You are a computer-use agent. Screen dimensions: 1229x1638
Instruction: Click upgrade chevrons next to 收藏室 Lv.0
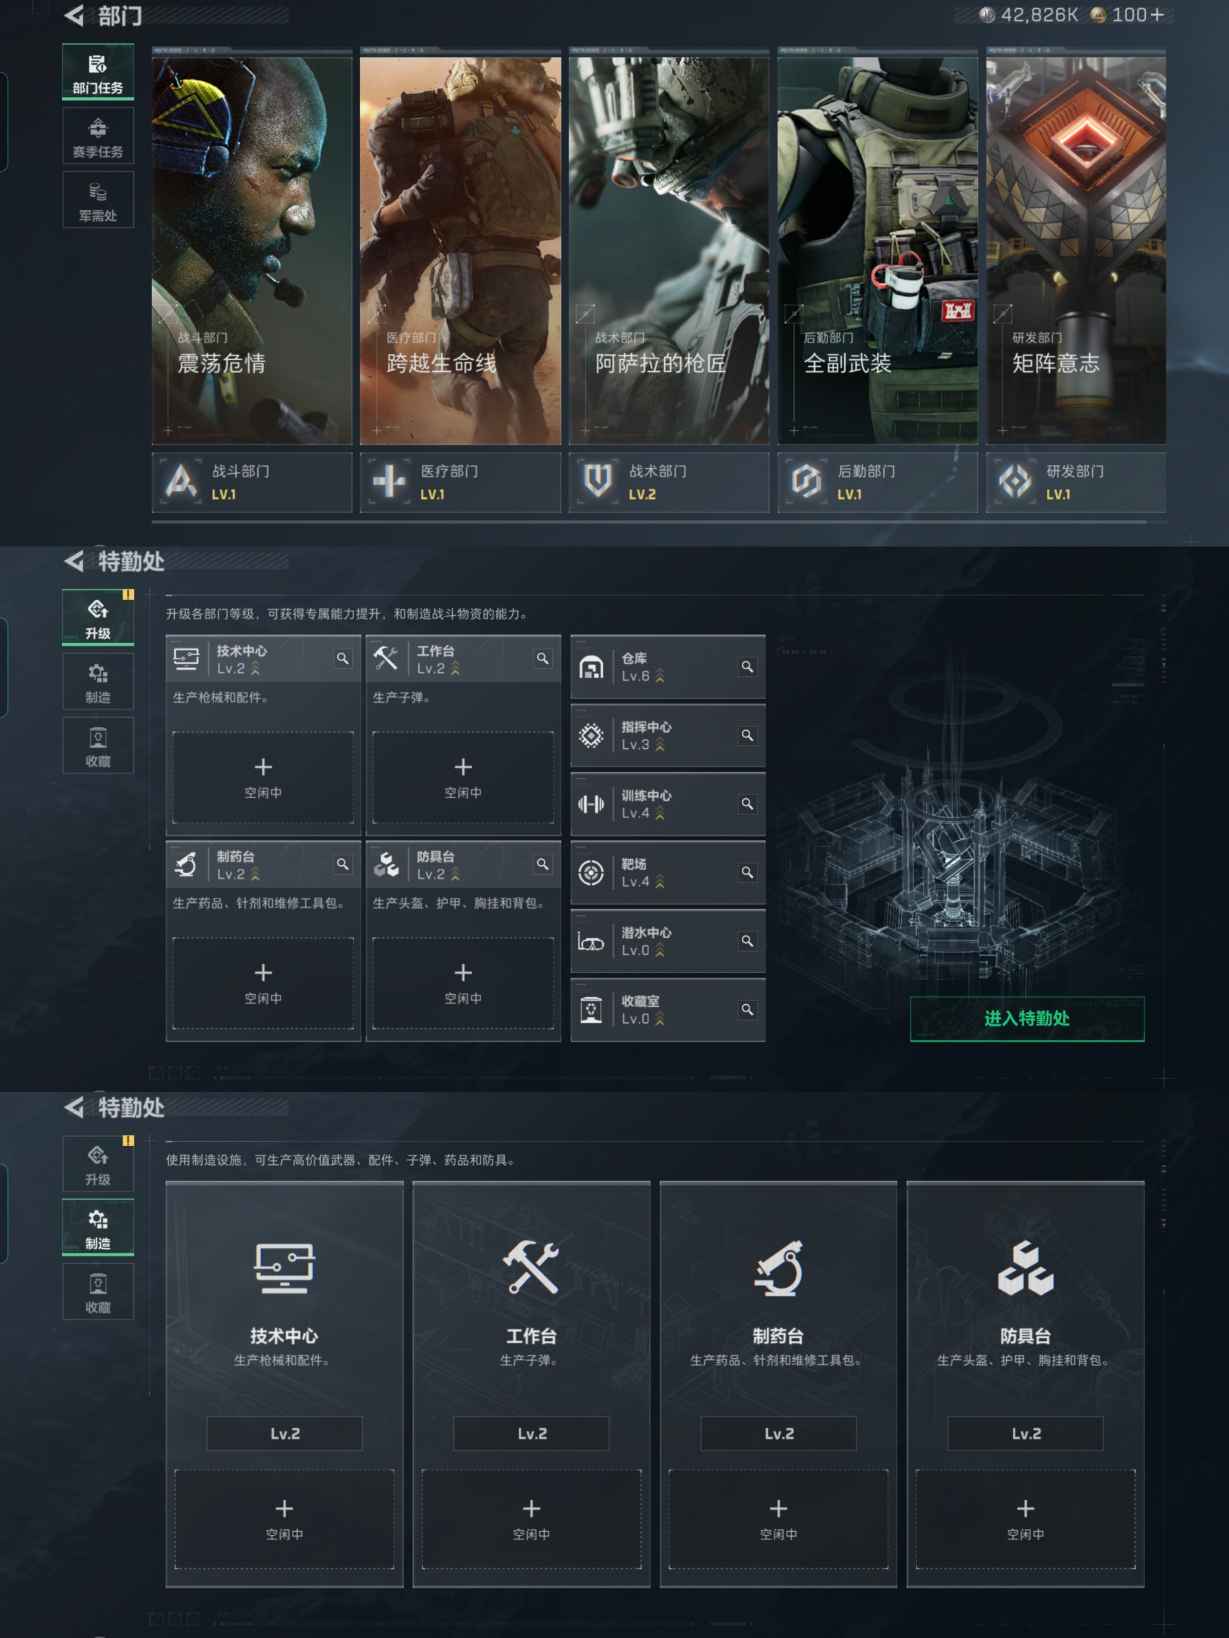660,1020
